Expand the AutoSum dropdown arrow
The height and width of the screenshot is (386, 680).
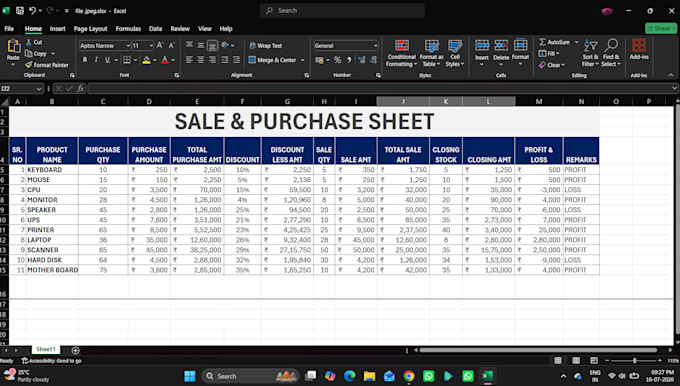(x=576, y=42)
